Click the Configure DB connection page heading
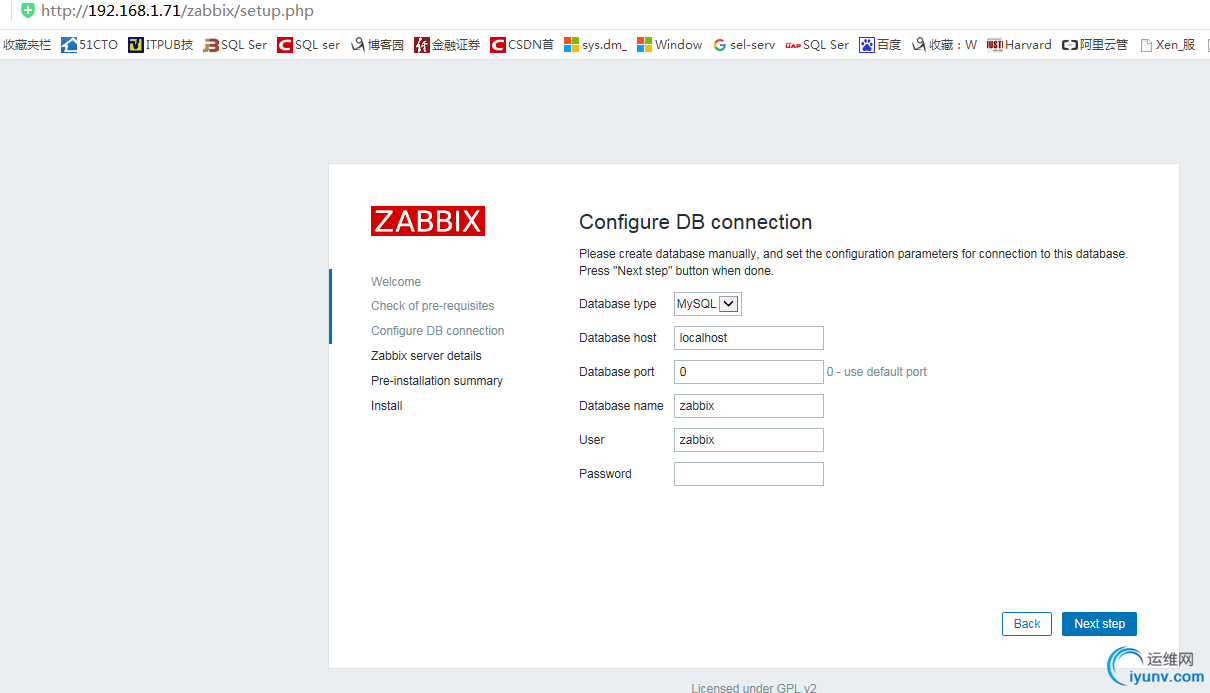This screenshot has width=1210, height=693. click(x=696, y=222)
